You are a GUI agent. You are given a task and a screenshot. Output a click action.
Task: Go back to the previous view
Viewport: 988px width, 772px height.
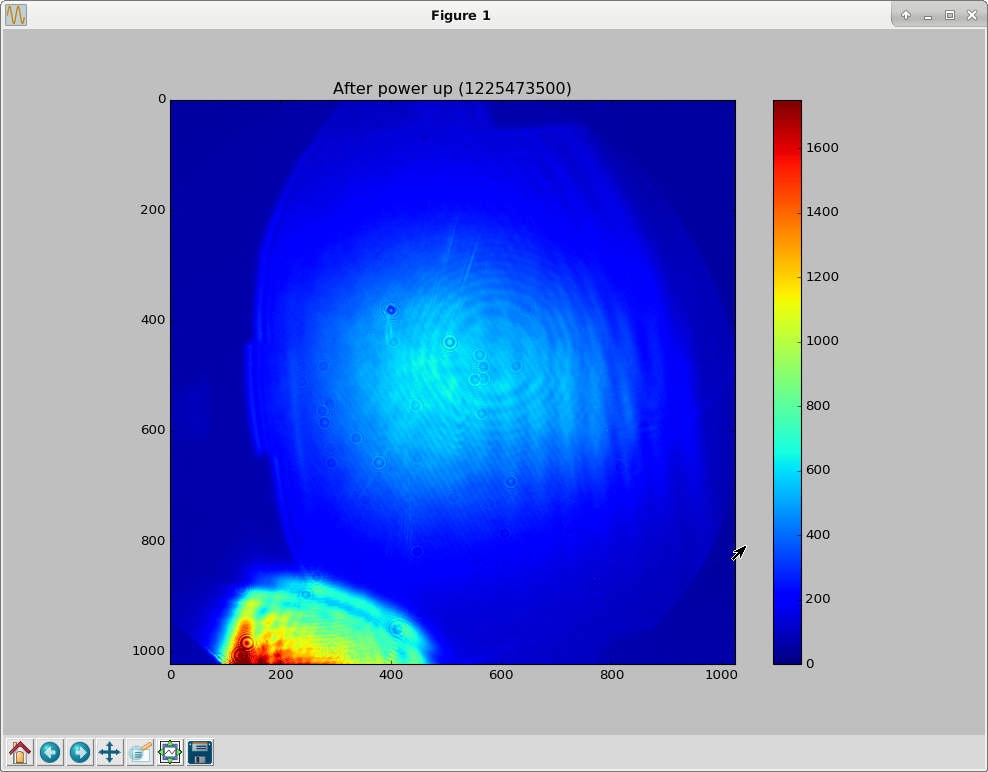coord(50,752)
